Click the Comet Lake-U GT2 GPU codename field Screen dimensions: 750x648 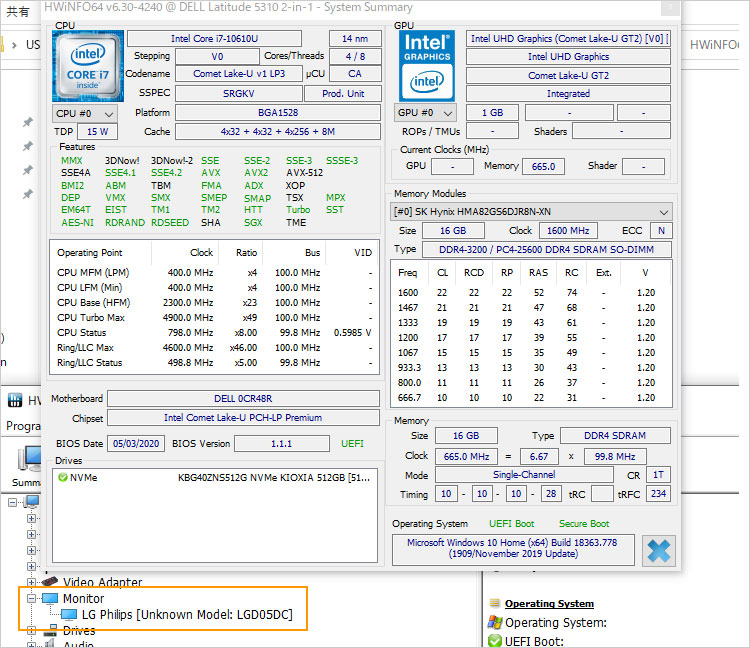pos(568,76)
